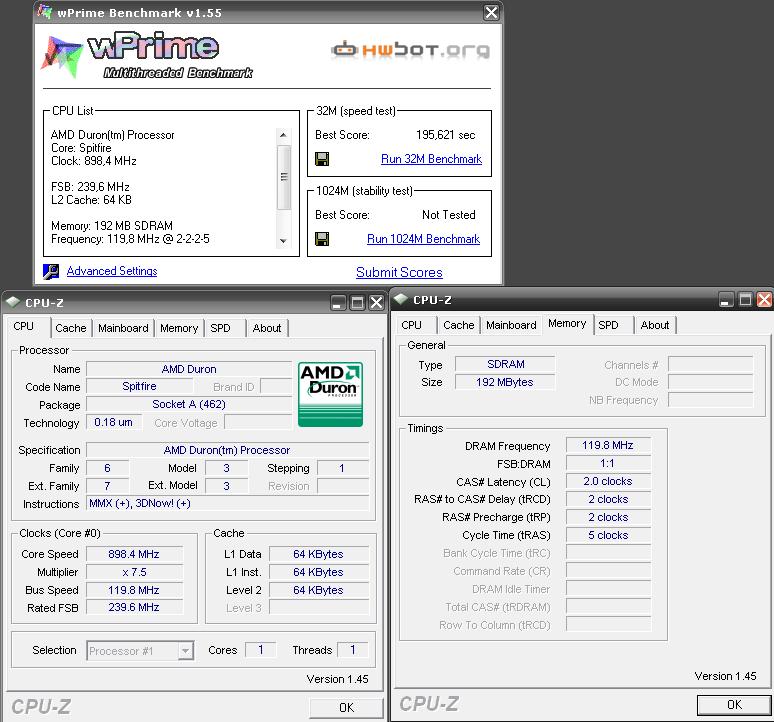The height and width of the screenshot is (722, 774).
Task: Run the 1024M Benchmark
Action: coord(424,239)
